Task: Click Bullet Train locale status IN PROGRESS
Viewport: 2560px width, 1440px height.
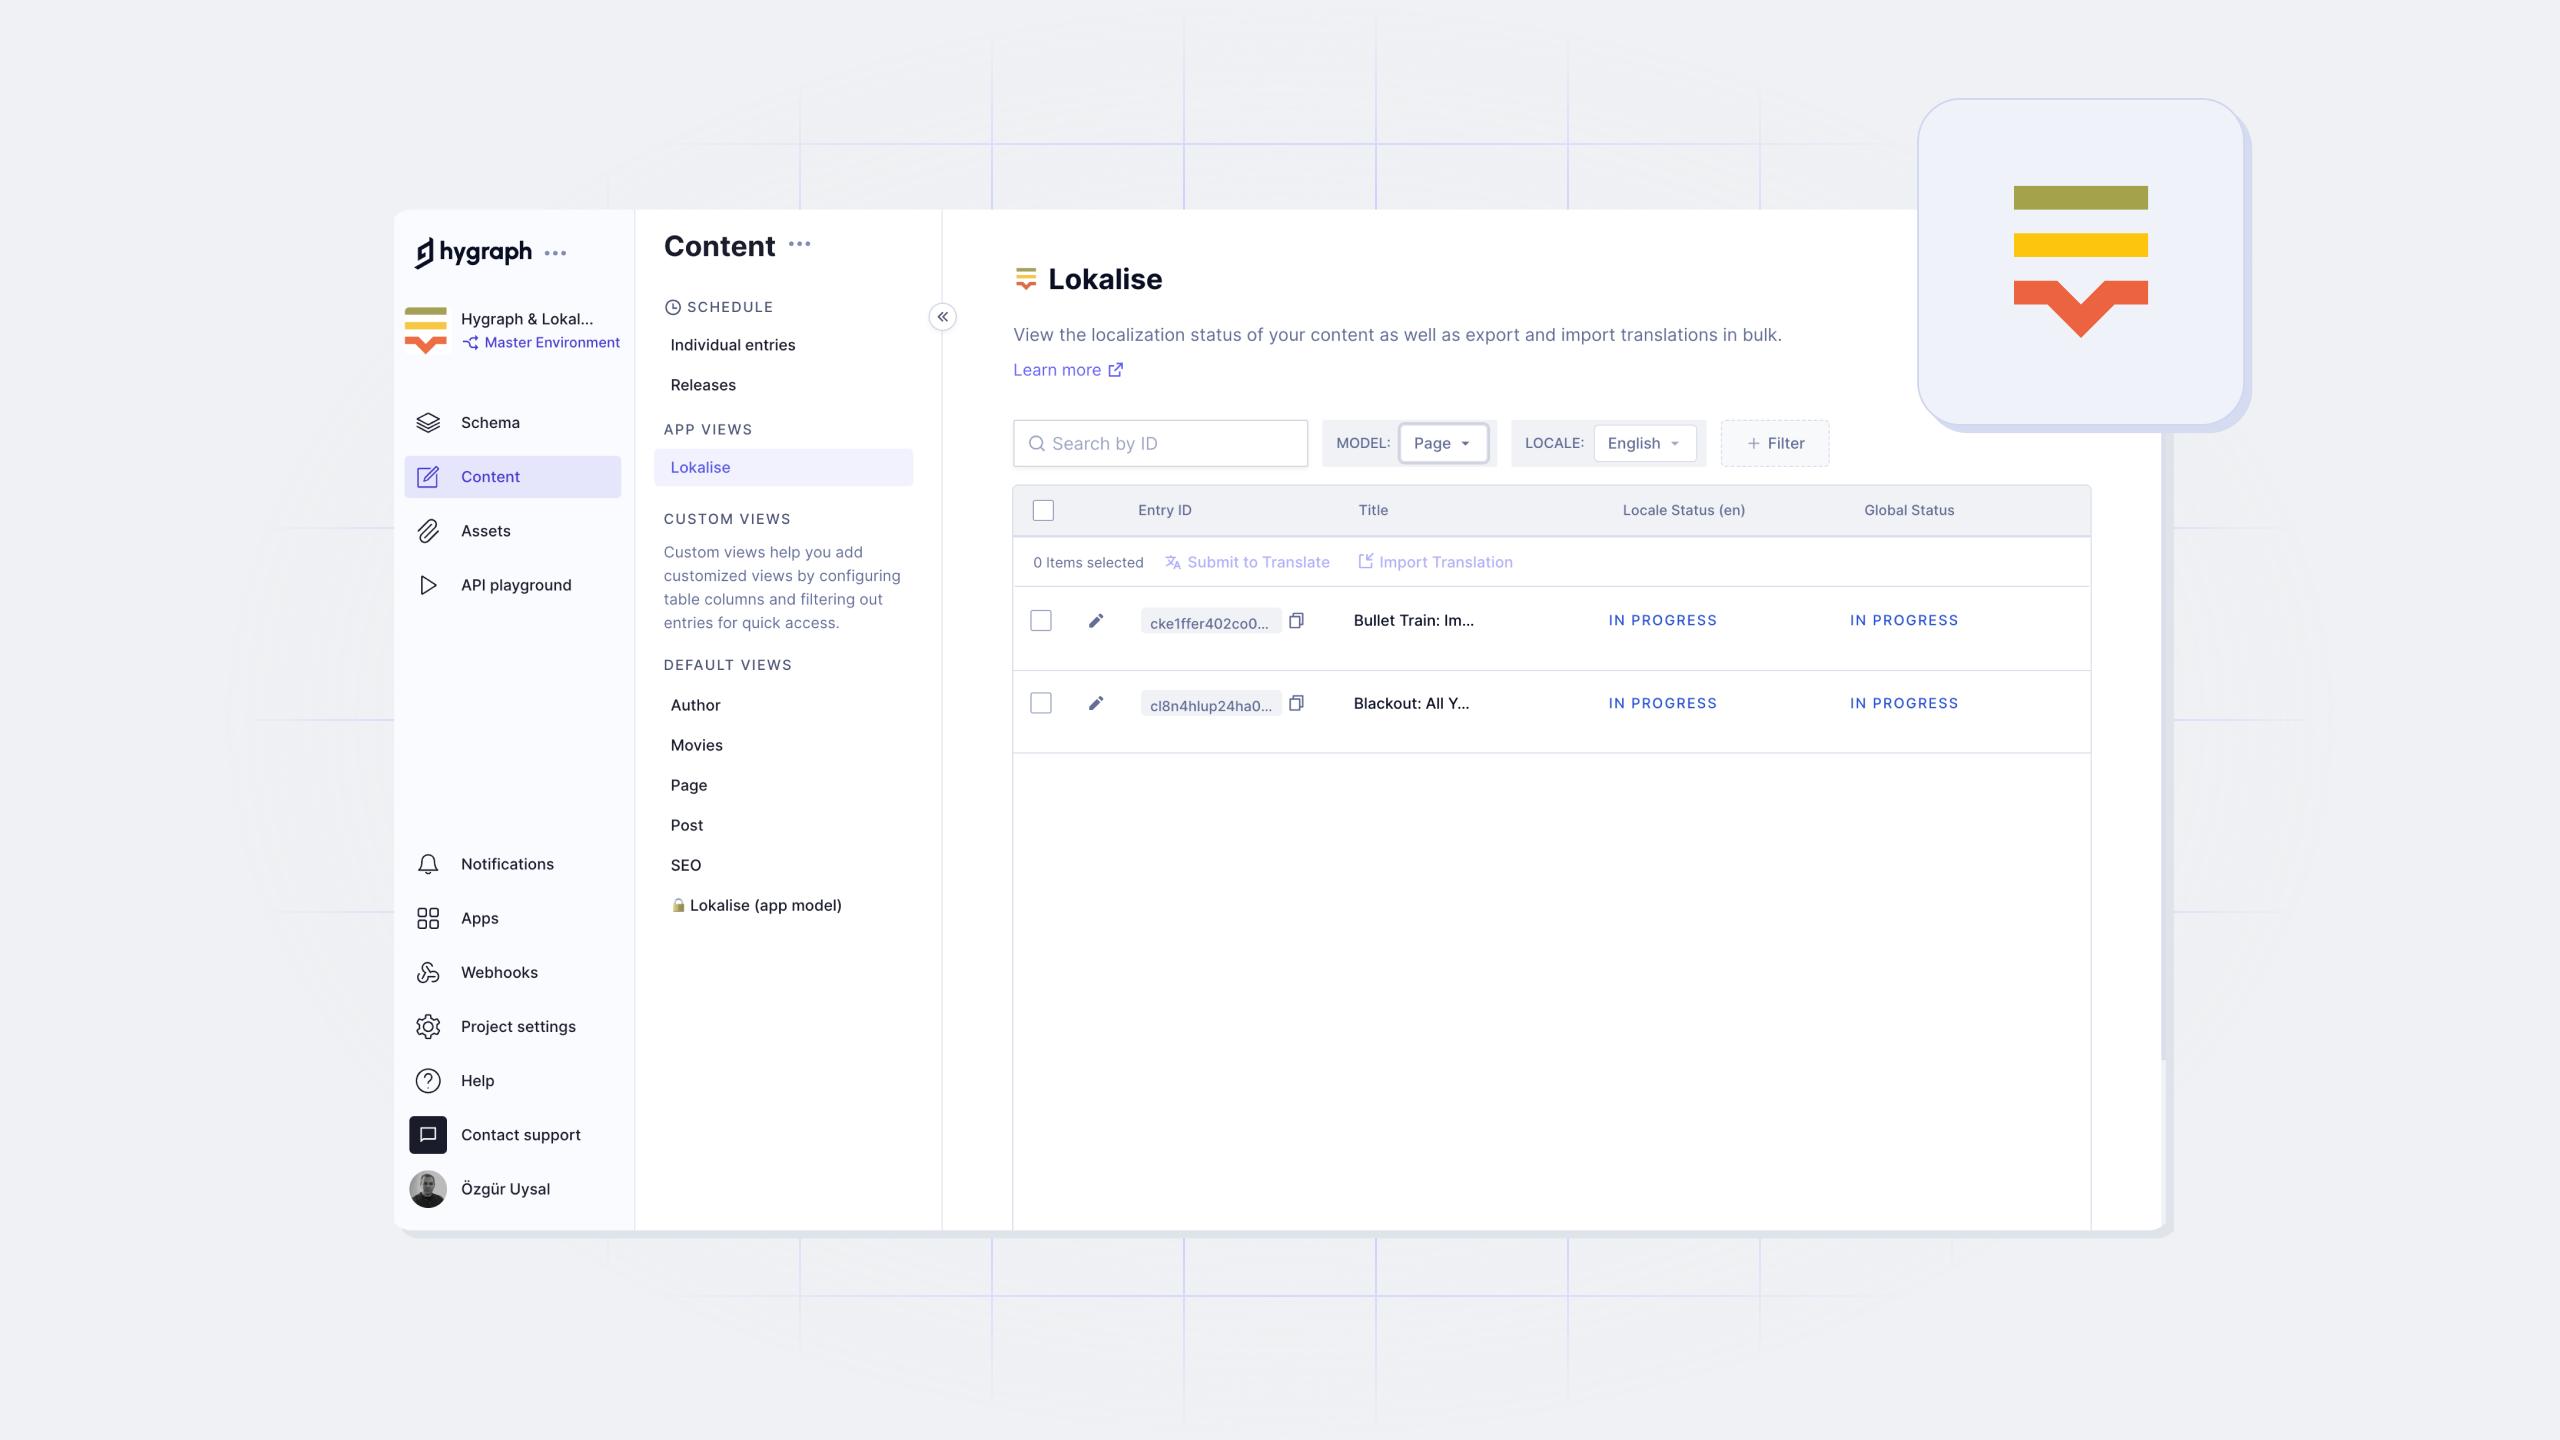Action: [x=1662, y=620]
